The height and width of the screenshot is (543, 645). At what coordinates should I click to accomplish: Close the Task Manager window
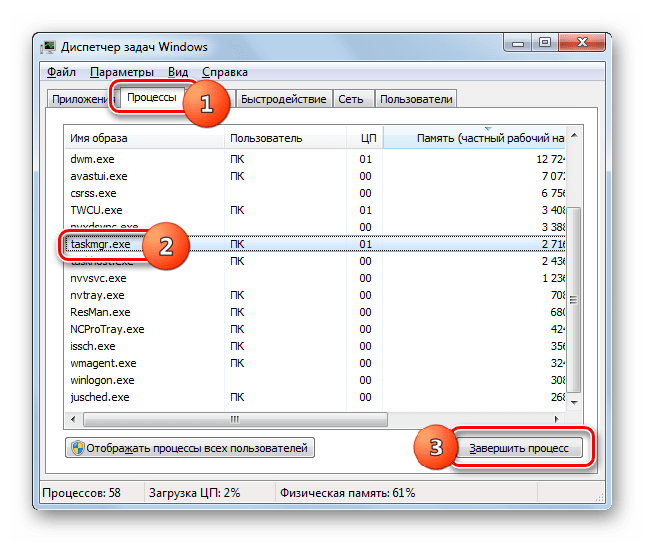coord(582,43)
